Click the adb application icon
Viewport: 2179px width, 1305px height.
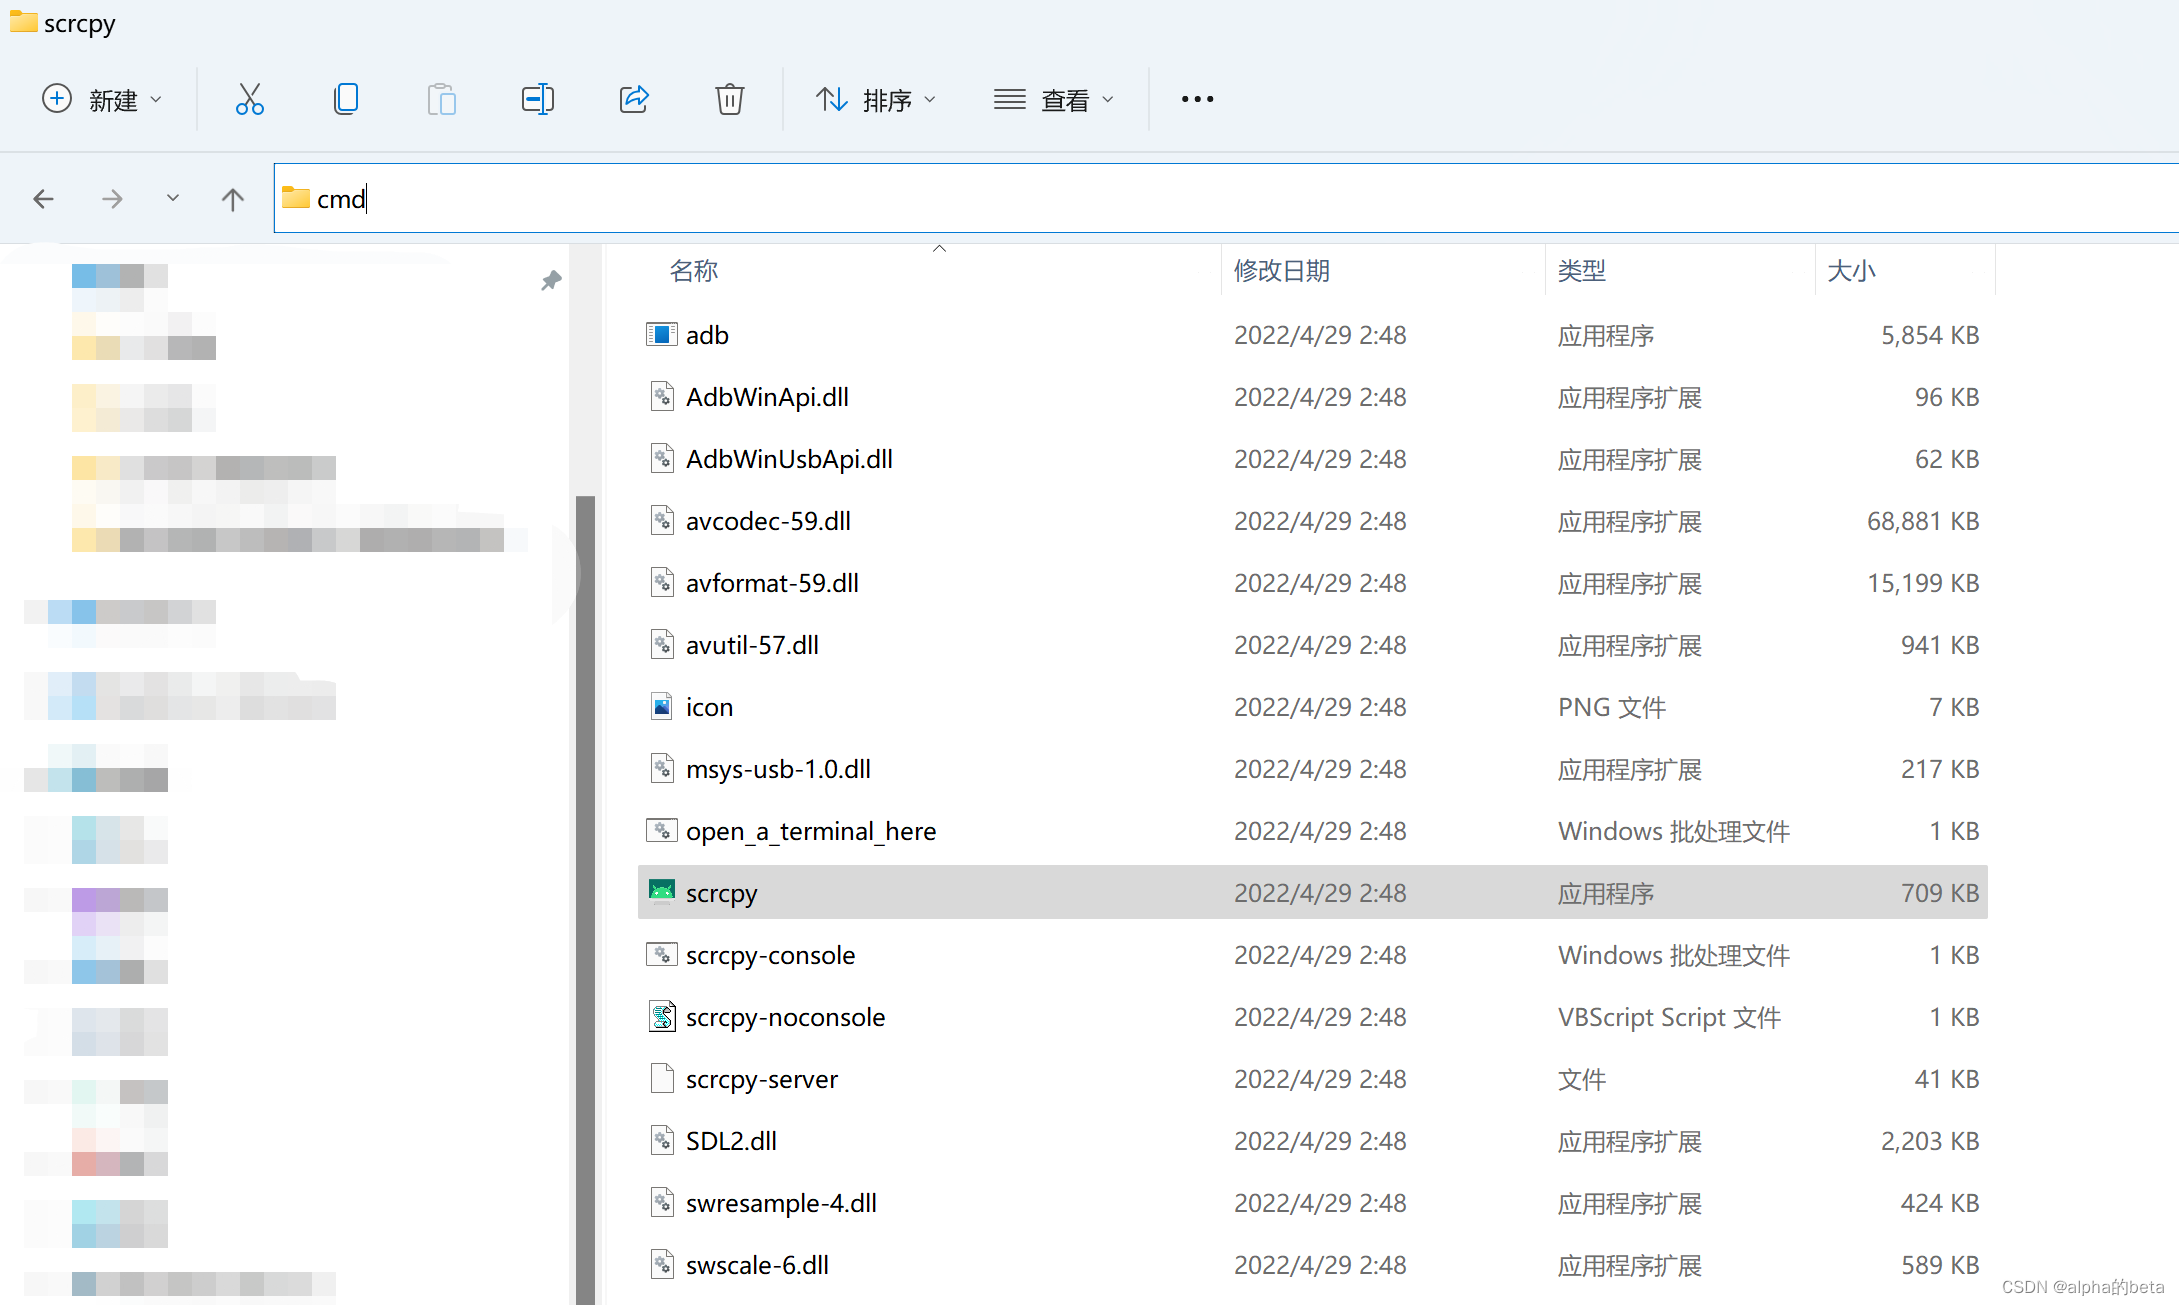point(661,334)
